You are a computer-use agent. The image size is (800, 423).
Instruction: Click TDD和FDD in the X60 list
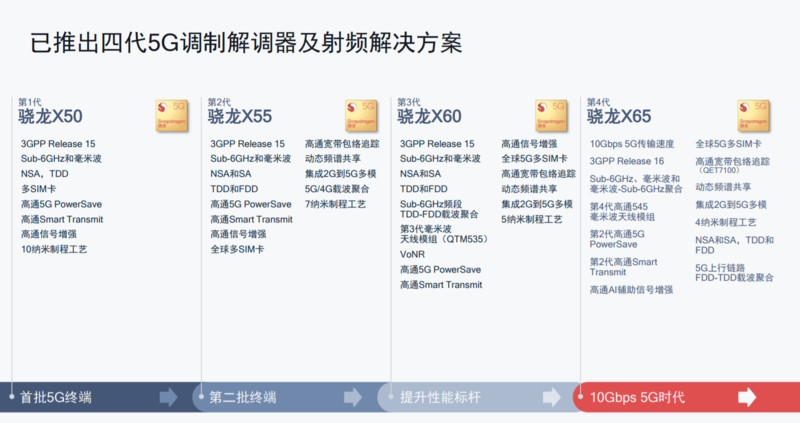(x=423, y=189)
